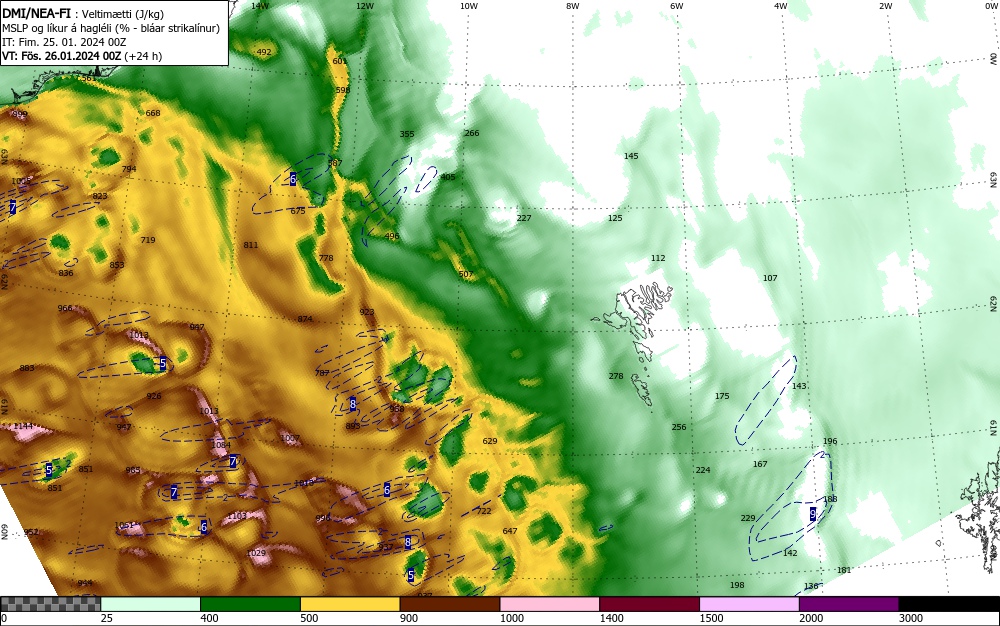Click the map value 278
The image size is (1000, 626).
point(616,376)
